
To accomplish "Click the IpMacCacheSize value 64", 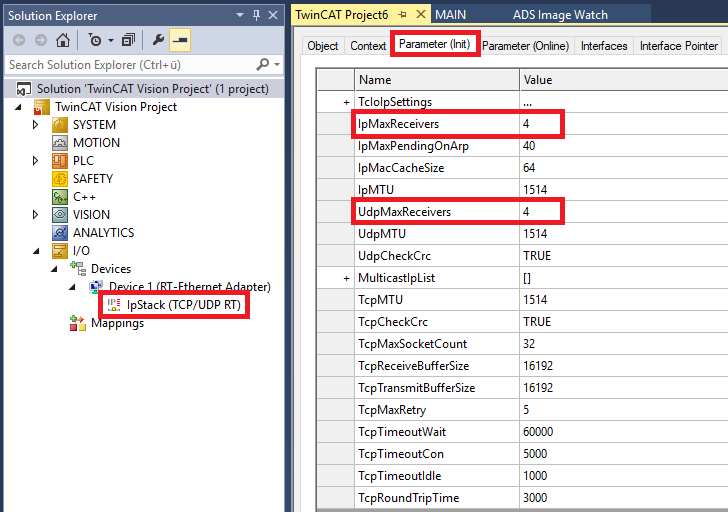I will (529, 168).
